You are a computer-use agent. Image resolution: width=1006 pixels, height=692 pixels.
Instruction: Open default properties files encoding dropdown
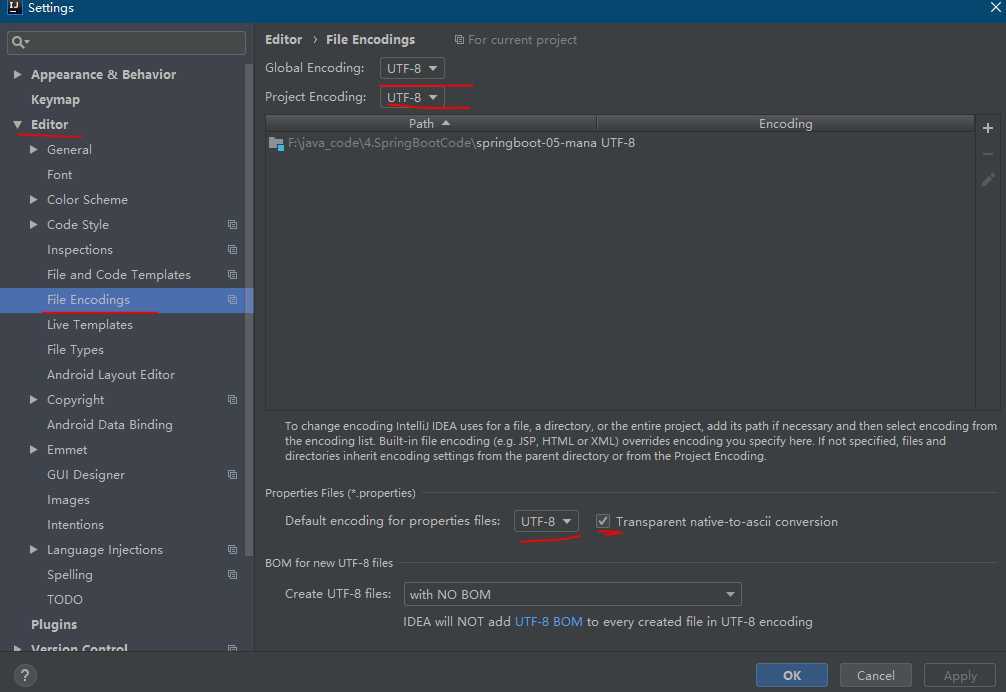[546, 521]
